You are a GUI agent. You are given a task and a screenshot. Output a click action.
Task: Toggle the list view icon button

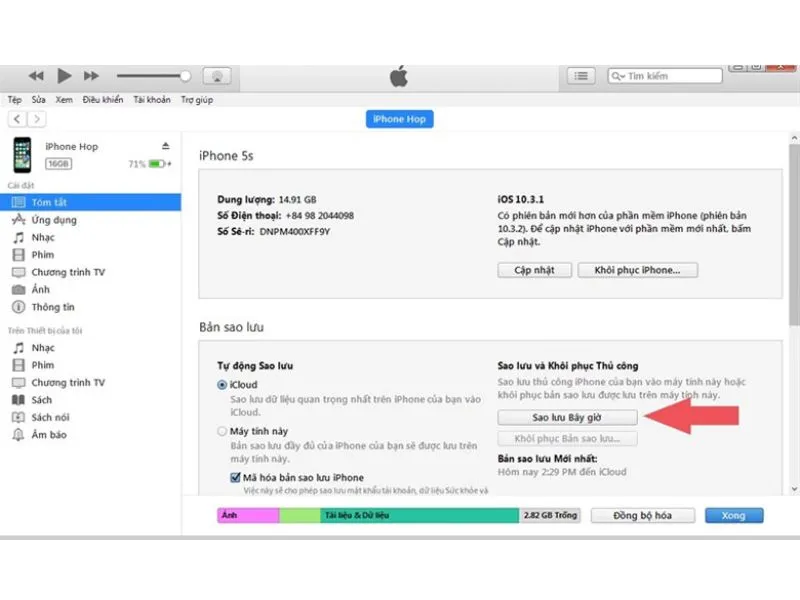[x=581, y=76]
